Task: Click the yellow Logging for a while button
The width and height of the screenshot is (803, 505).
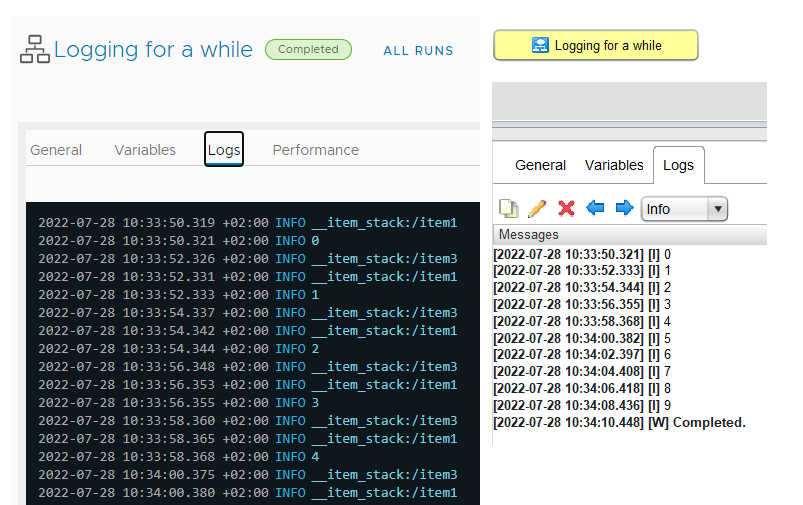Action: point(595,45)
